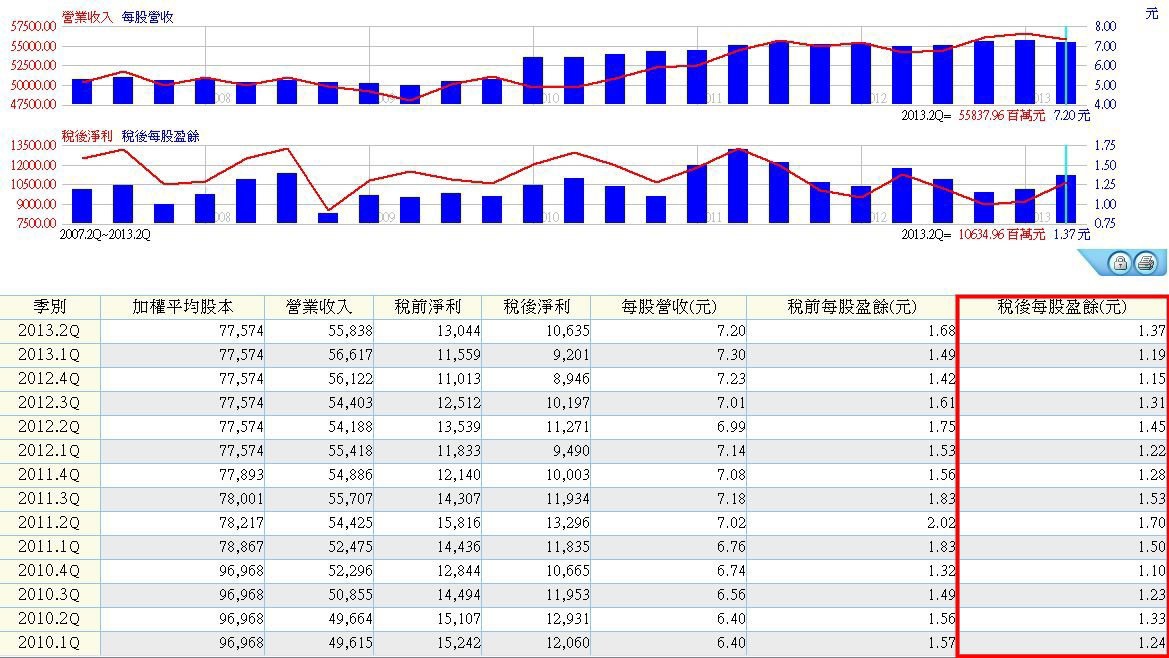This screenshot has height=658, width=1169.
Task: Select the 加權平均股本 column header
Action: (183, 306)
